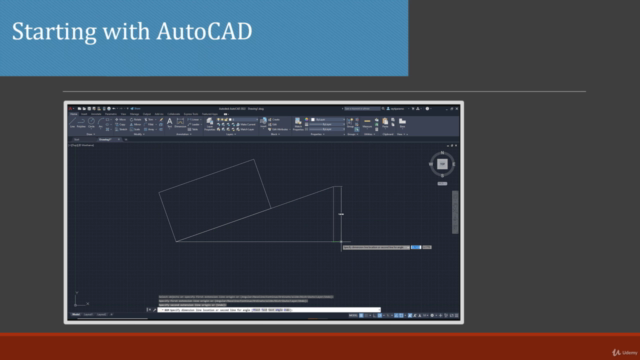Select the Arc drawing tool
640x360 pixels.
coord(101,122)
